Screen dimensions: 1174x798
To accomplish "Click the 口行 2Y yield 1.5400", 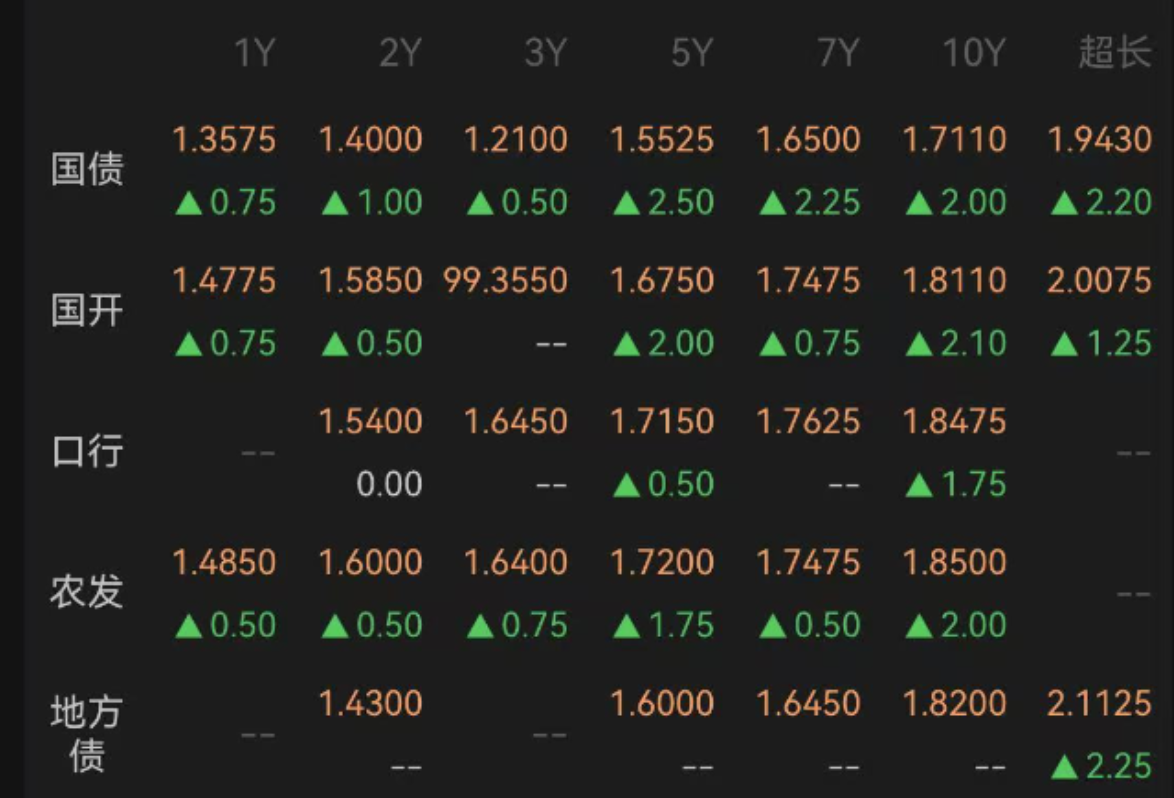I will 370,421.
